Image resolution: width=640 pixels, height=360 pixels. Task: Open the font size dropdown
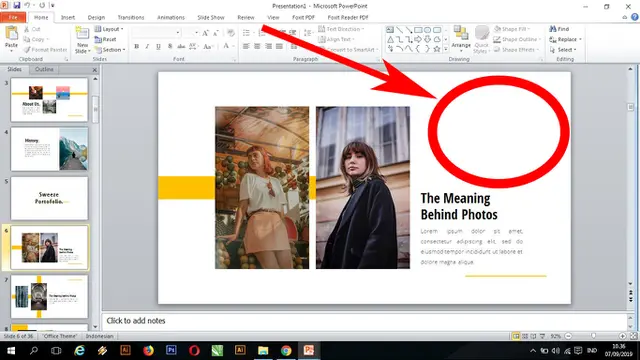click(196, 33)
